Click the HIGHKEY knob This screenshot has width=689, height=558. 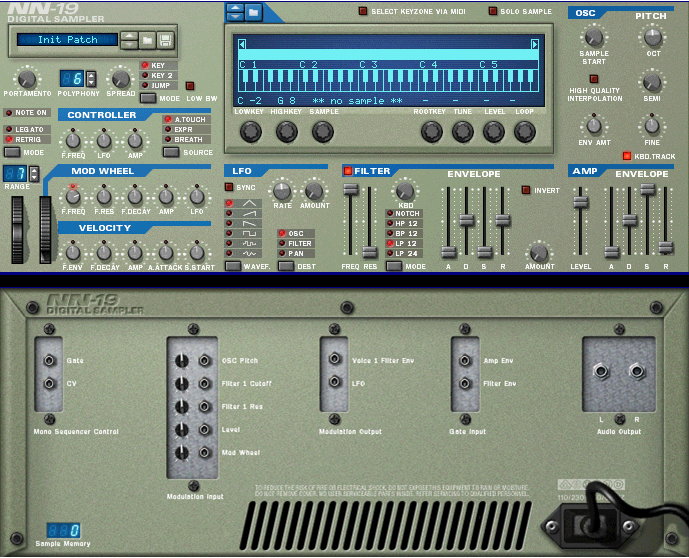[286, 132]
